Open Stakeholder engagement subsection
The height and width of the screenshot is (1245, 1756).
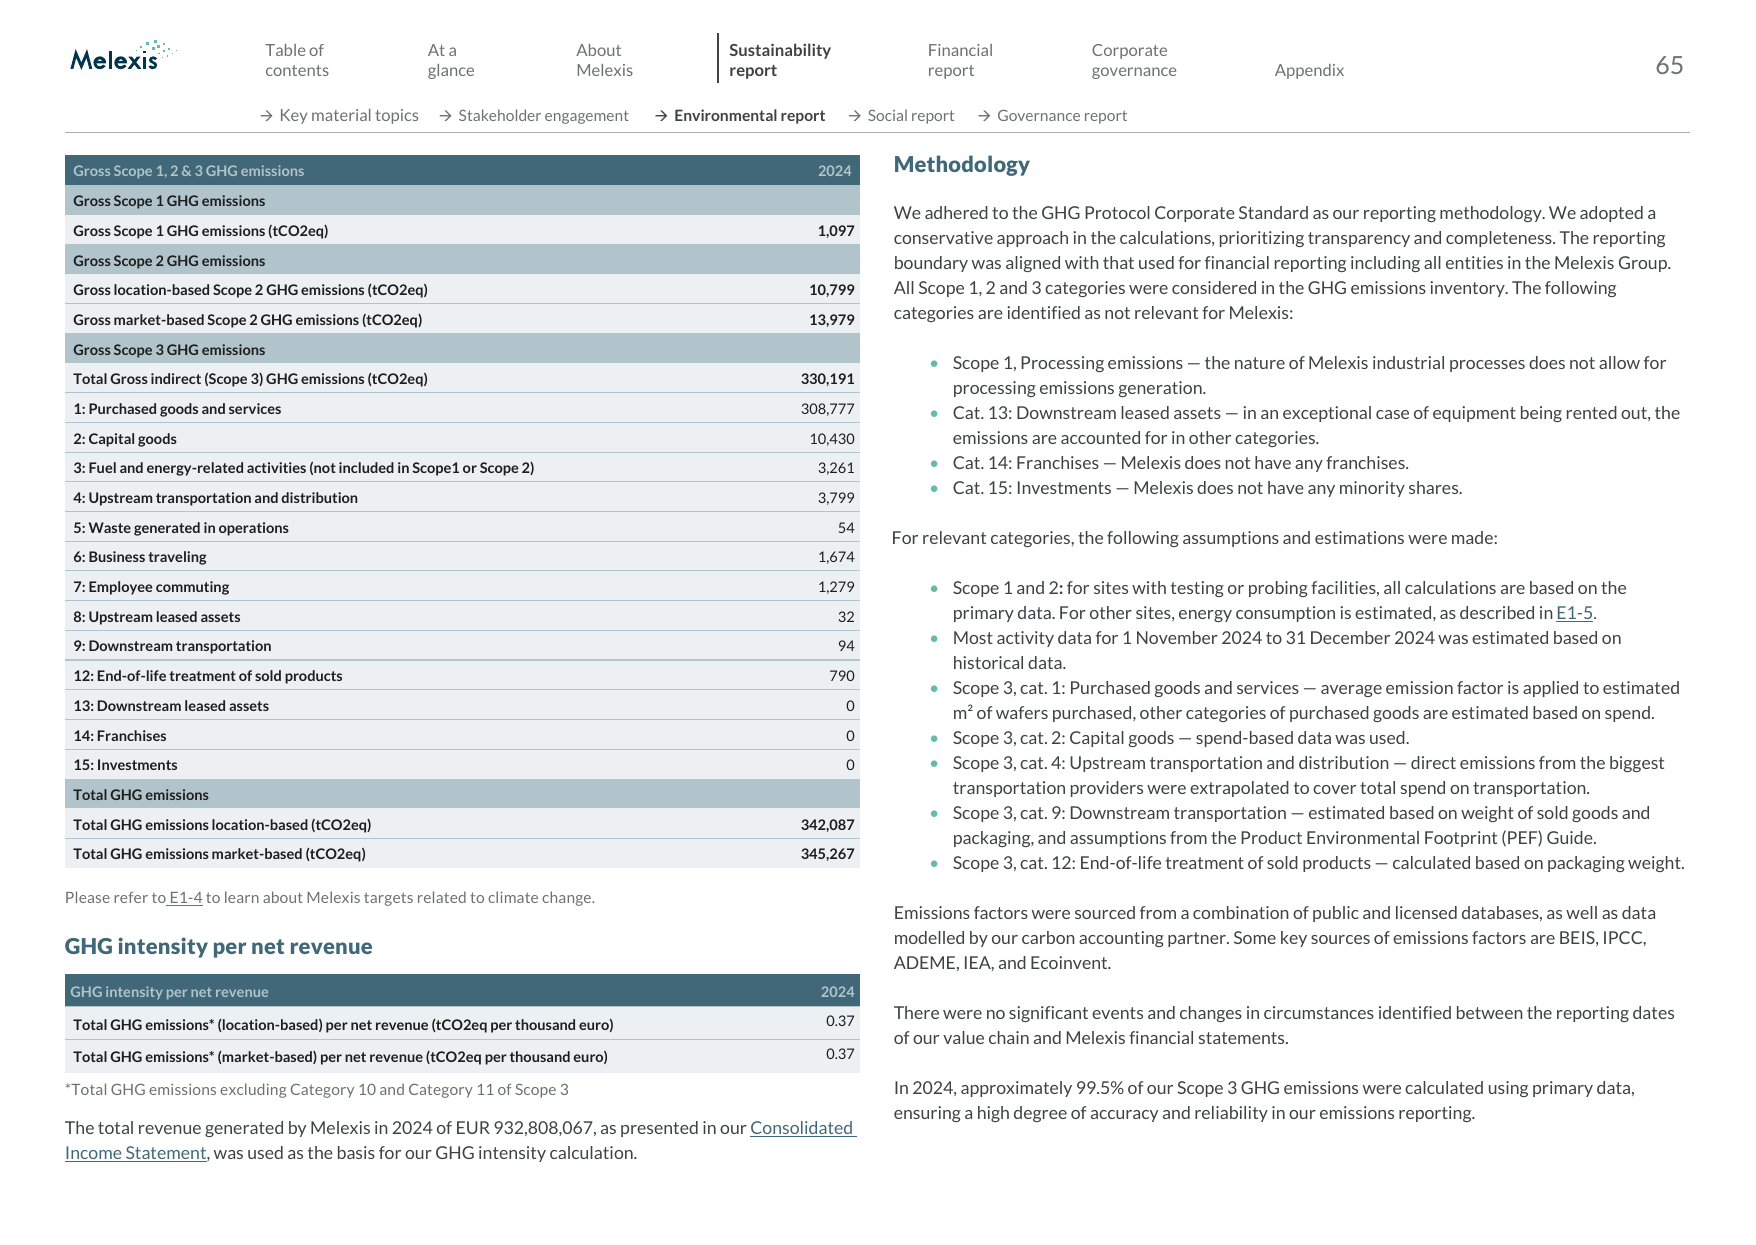tap(543, 115)
